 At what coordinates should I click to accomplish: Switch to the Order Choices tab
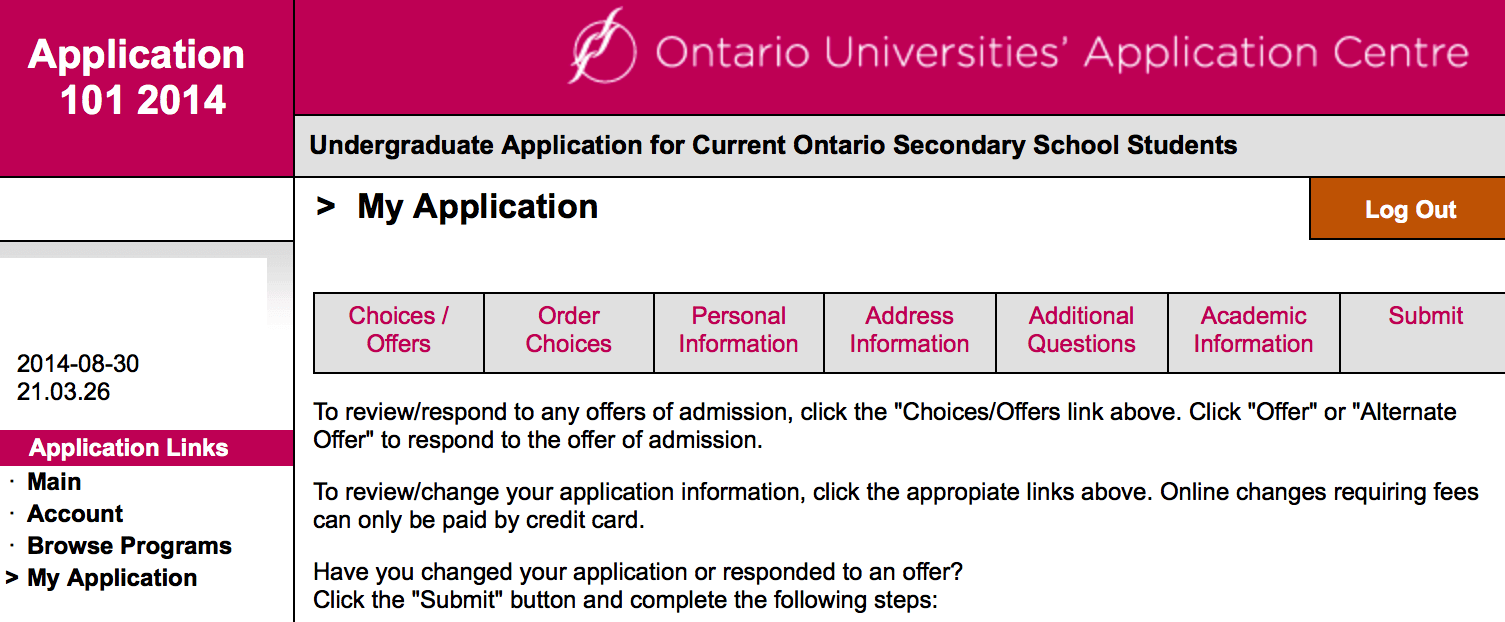click(569, 330)
